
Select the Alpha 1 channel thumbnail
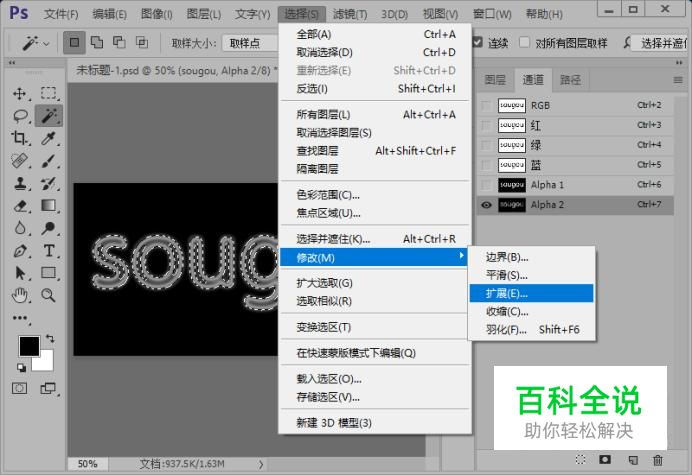512,185
